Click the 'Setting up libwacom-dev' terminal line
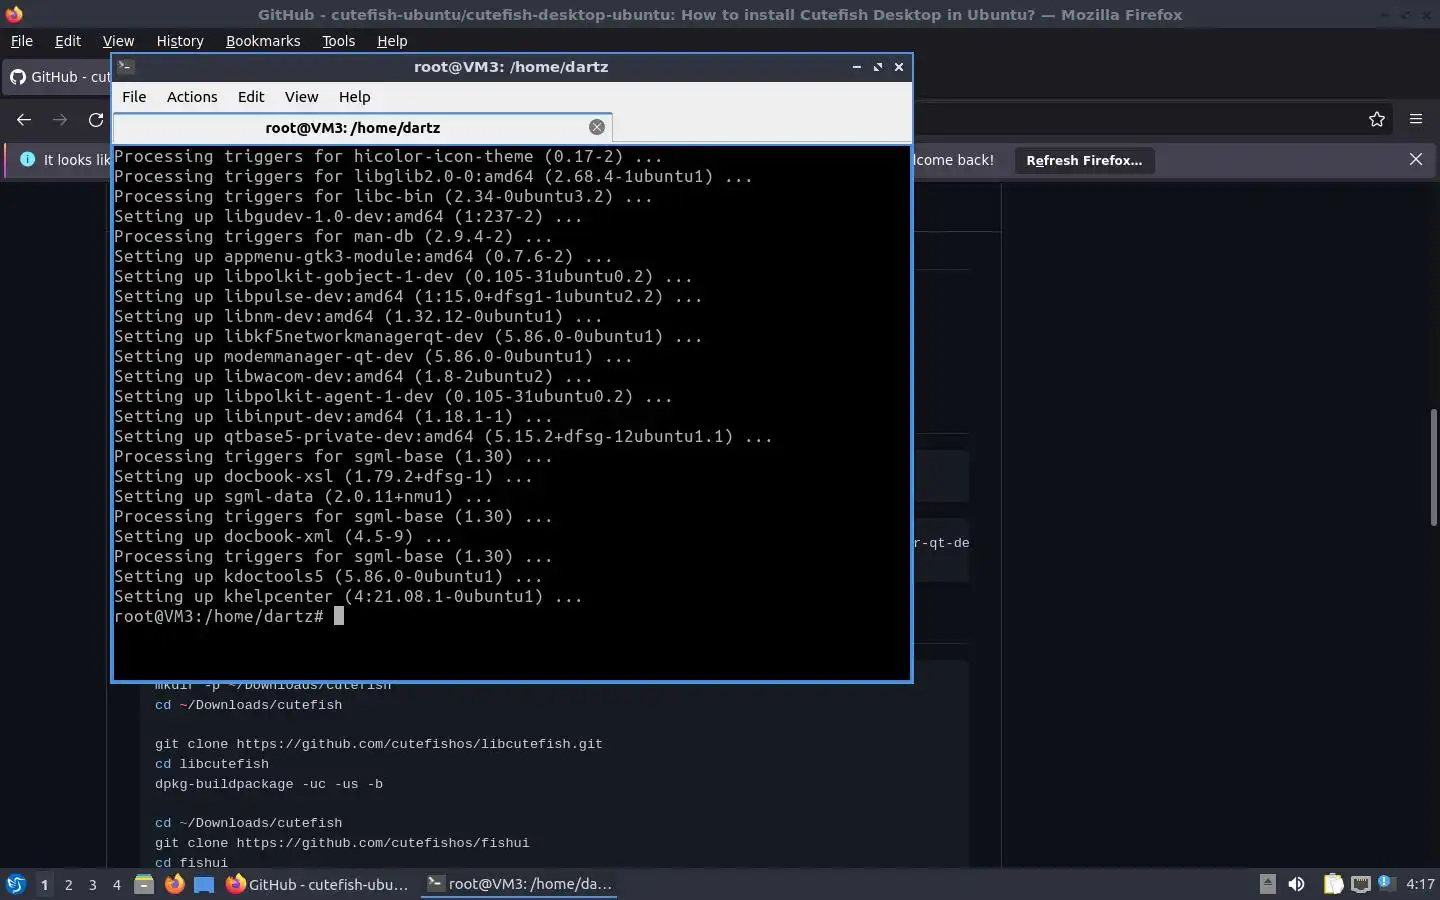Screen dimensions: 1440x900 [353, 376]
